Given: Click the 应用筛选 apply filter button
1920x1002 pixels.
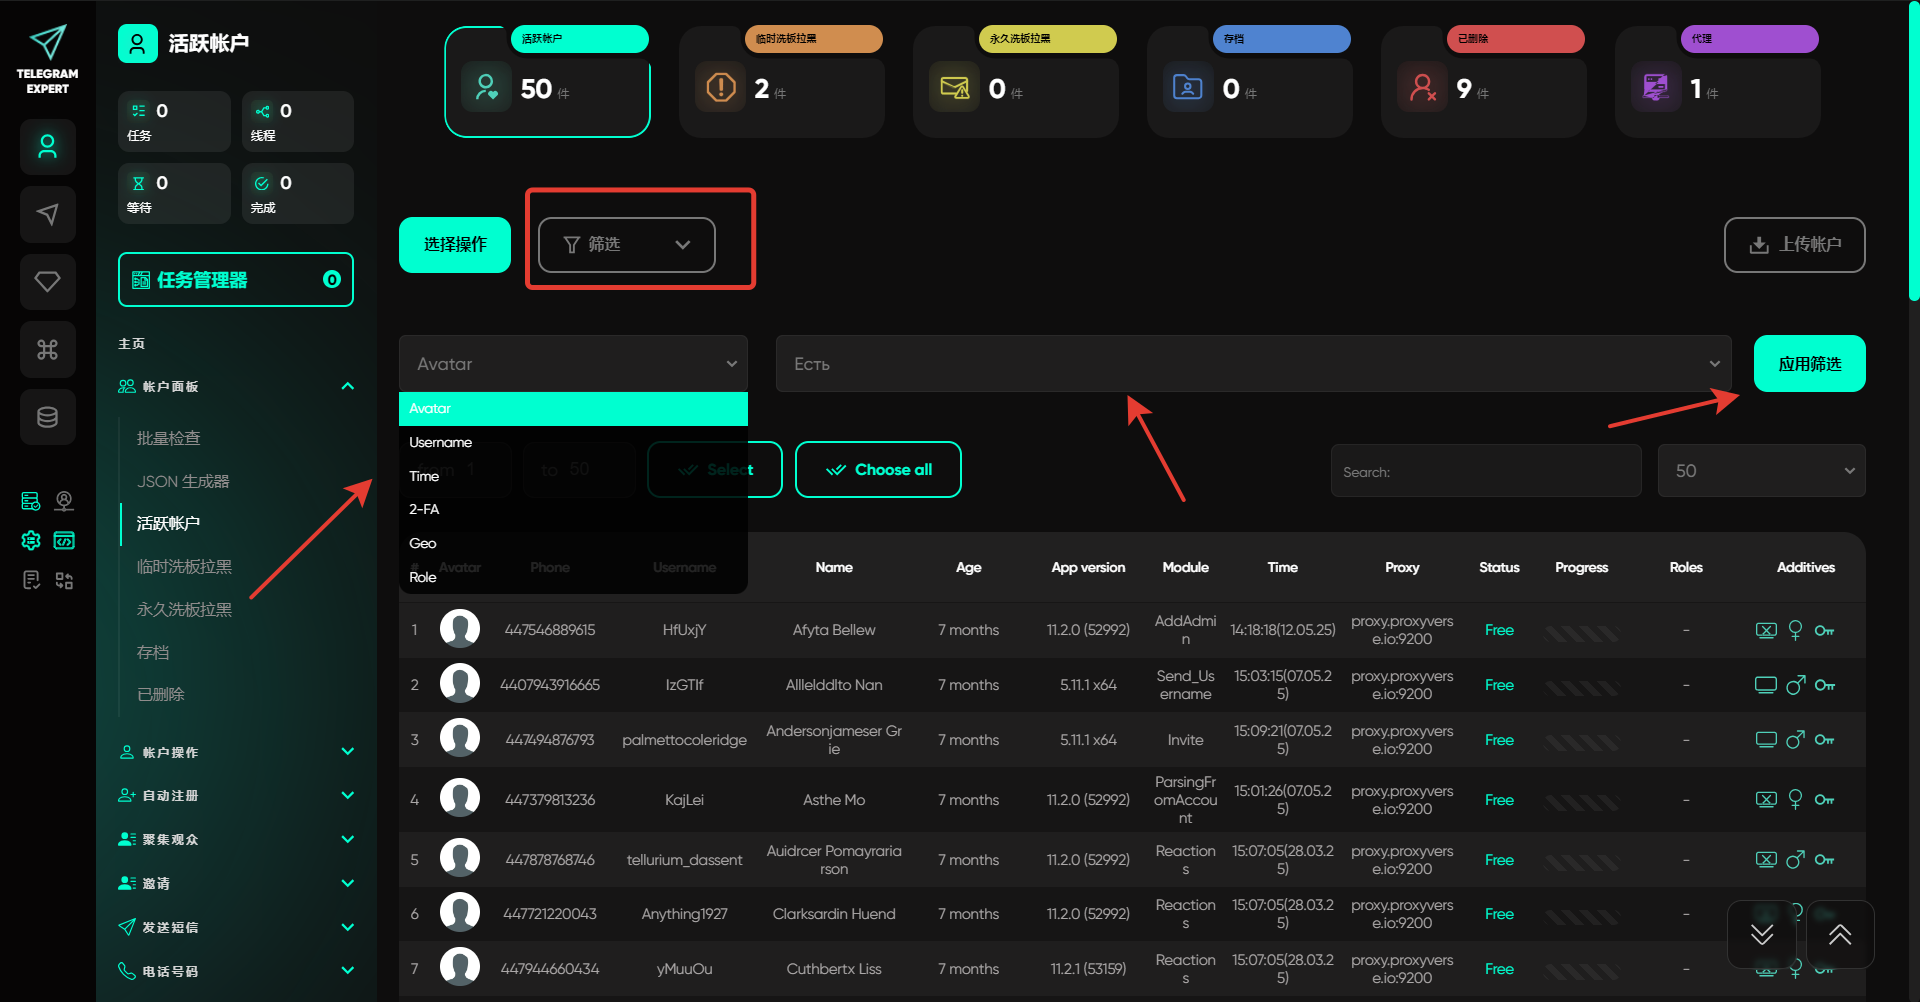Looking at the screenshot, I should coord(1809,364).
